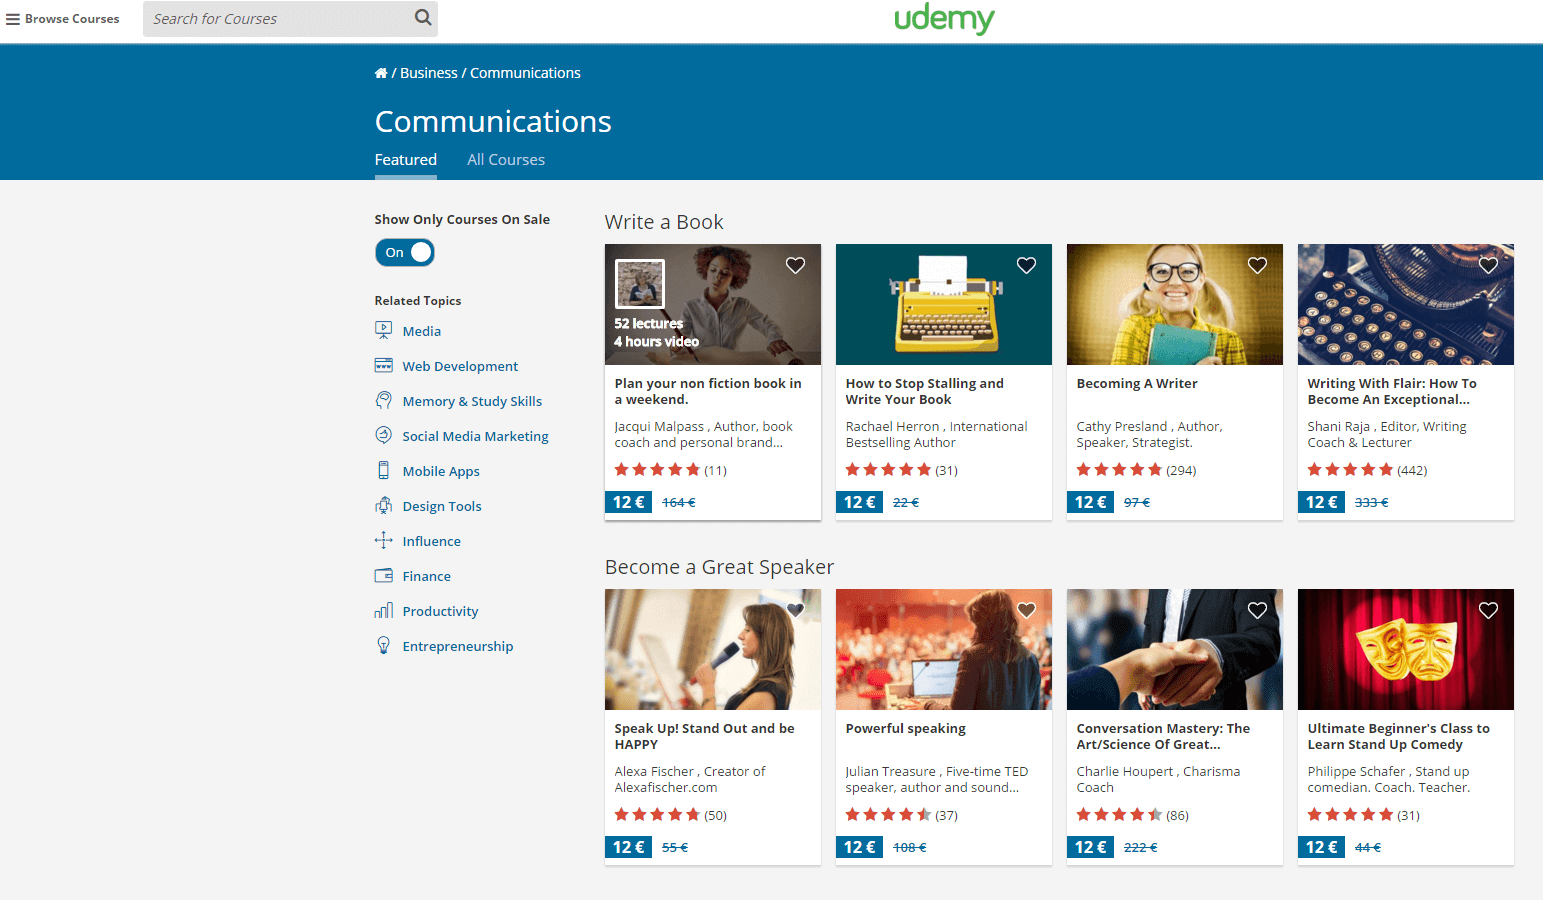Select the Social Media Marketing icon

(385, 435)
